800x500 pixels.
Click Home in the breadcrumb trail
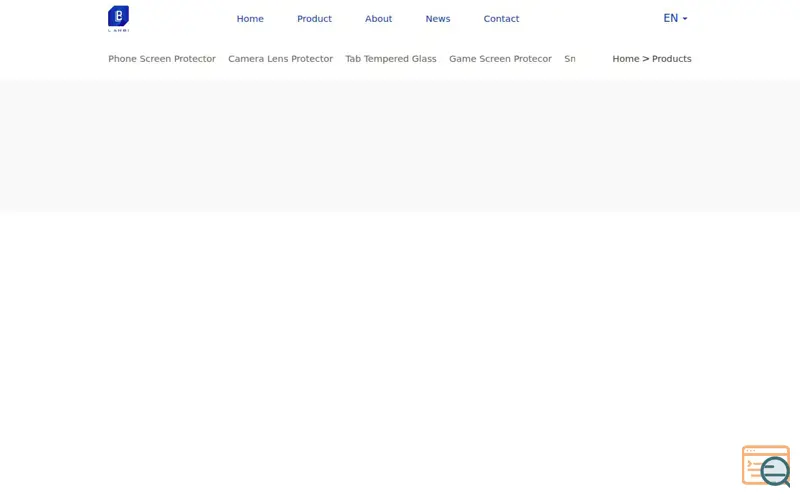click(626, 59)
